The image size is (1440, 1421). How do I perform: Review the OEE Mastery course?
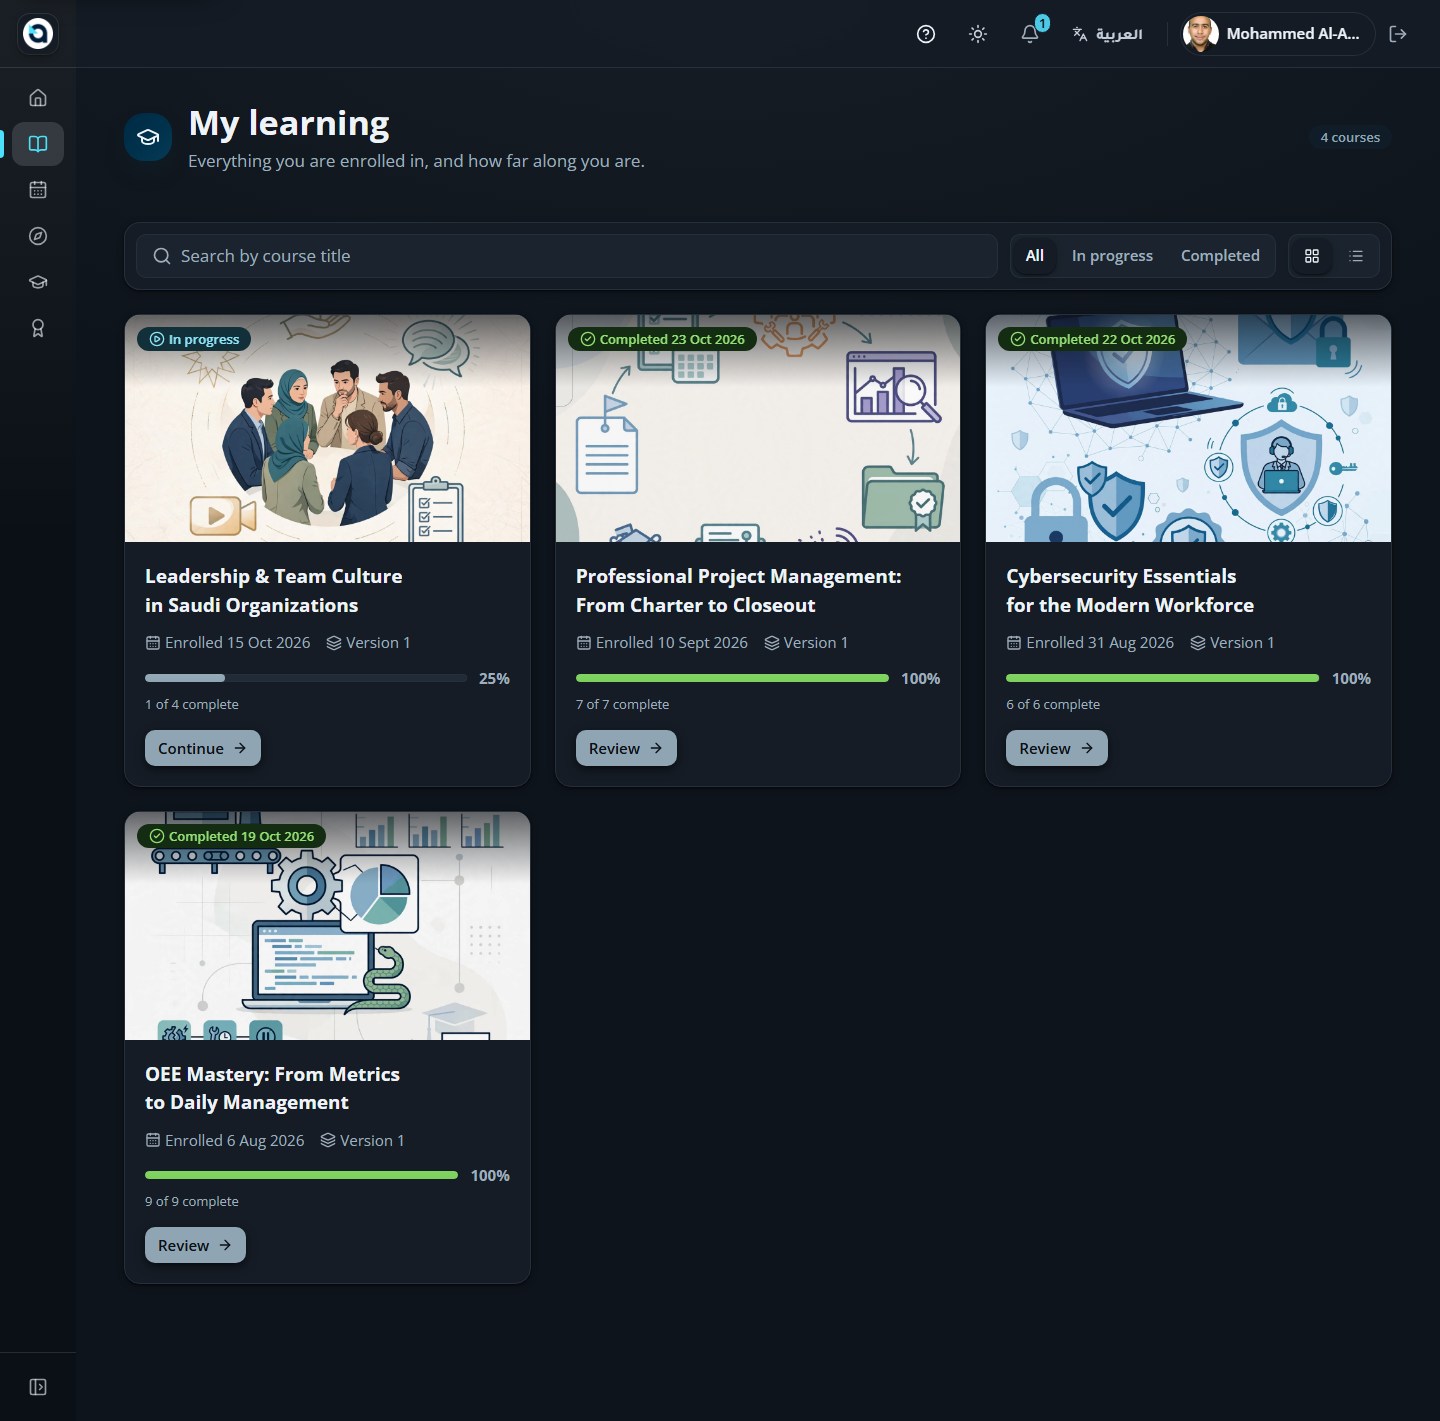pyautogui.click(x=195, y=1245)
